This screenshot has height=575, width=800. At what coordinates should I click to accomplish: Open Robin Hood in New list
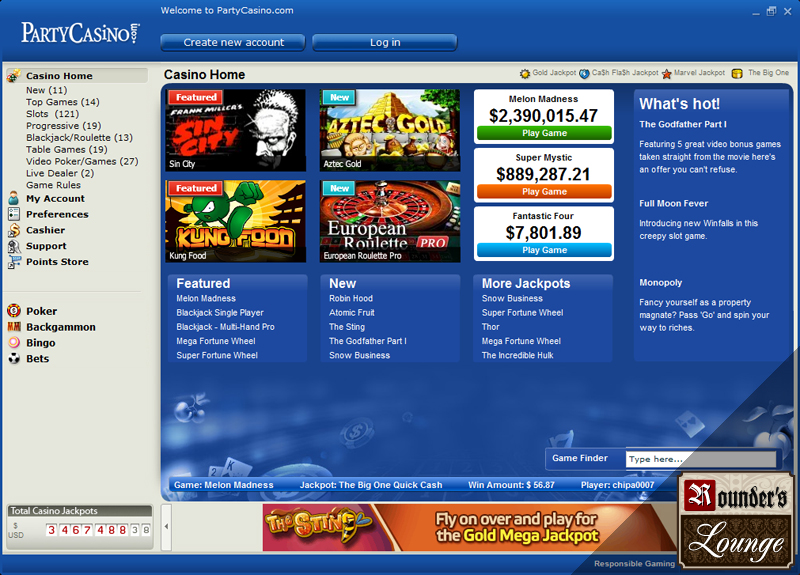point(351,298)
